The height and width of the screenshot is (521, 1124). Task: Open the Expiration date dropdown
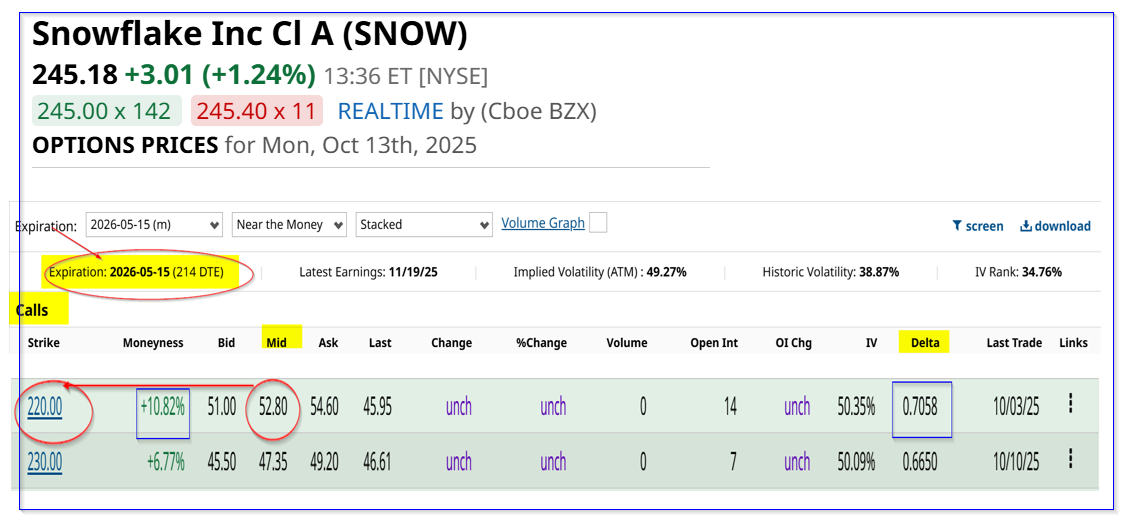(154, 225)
